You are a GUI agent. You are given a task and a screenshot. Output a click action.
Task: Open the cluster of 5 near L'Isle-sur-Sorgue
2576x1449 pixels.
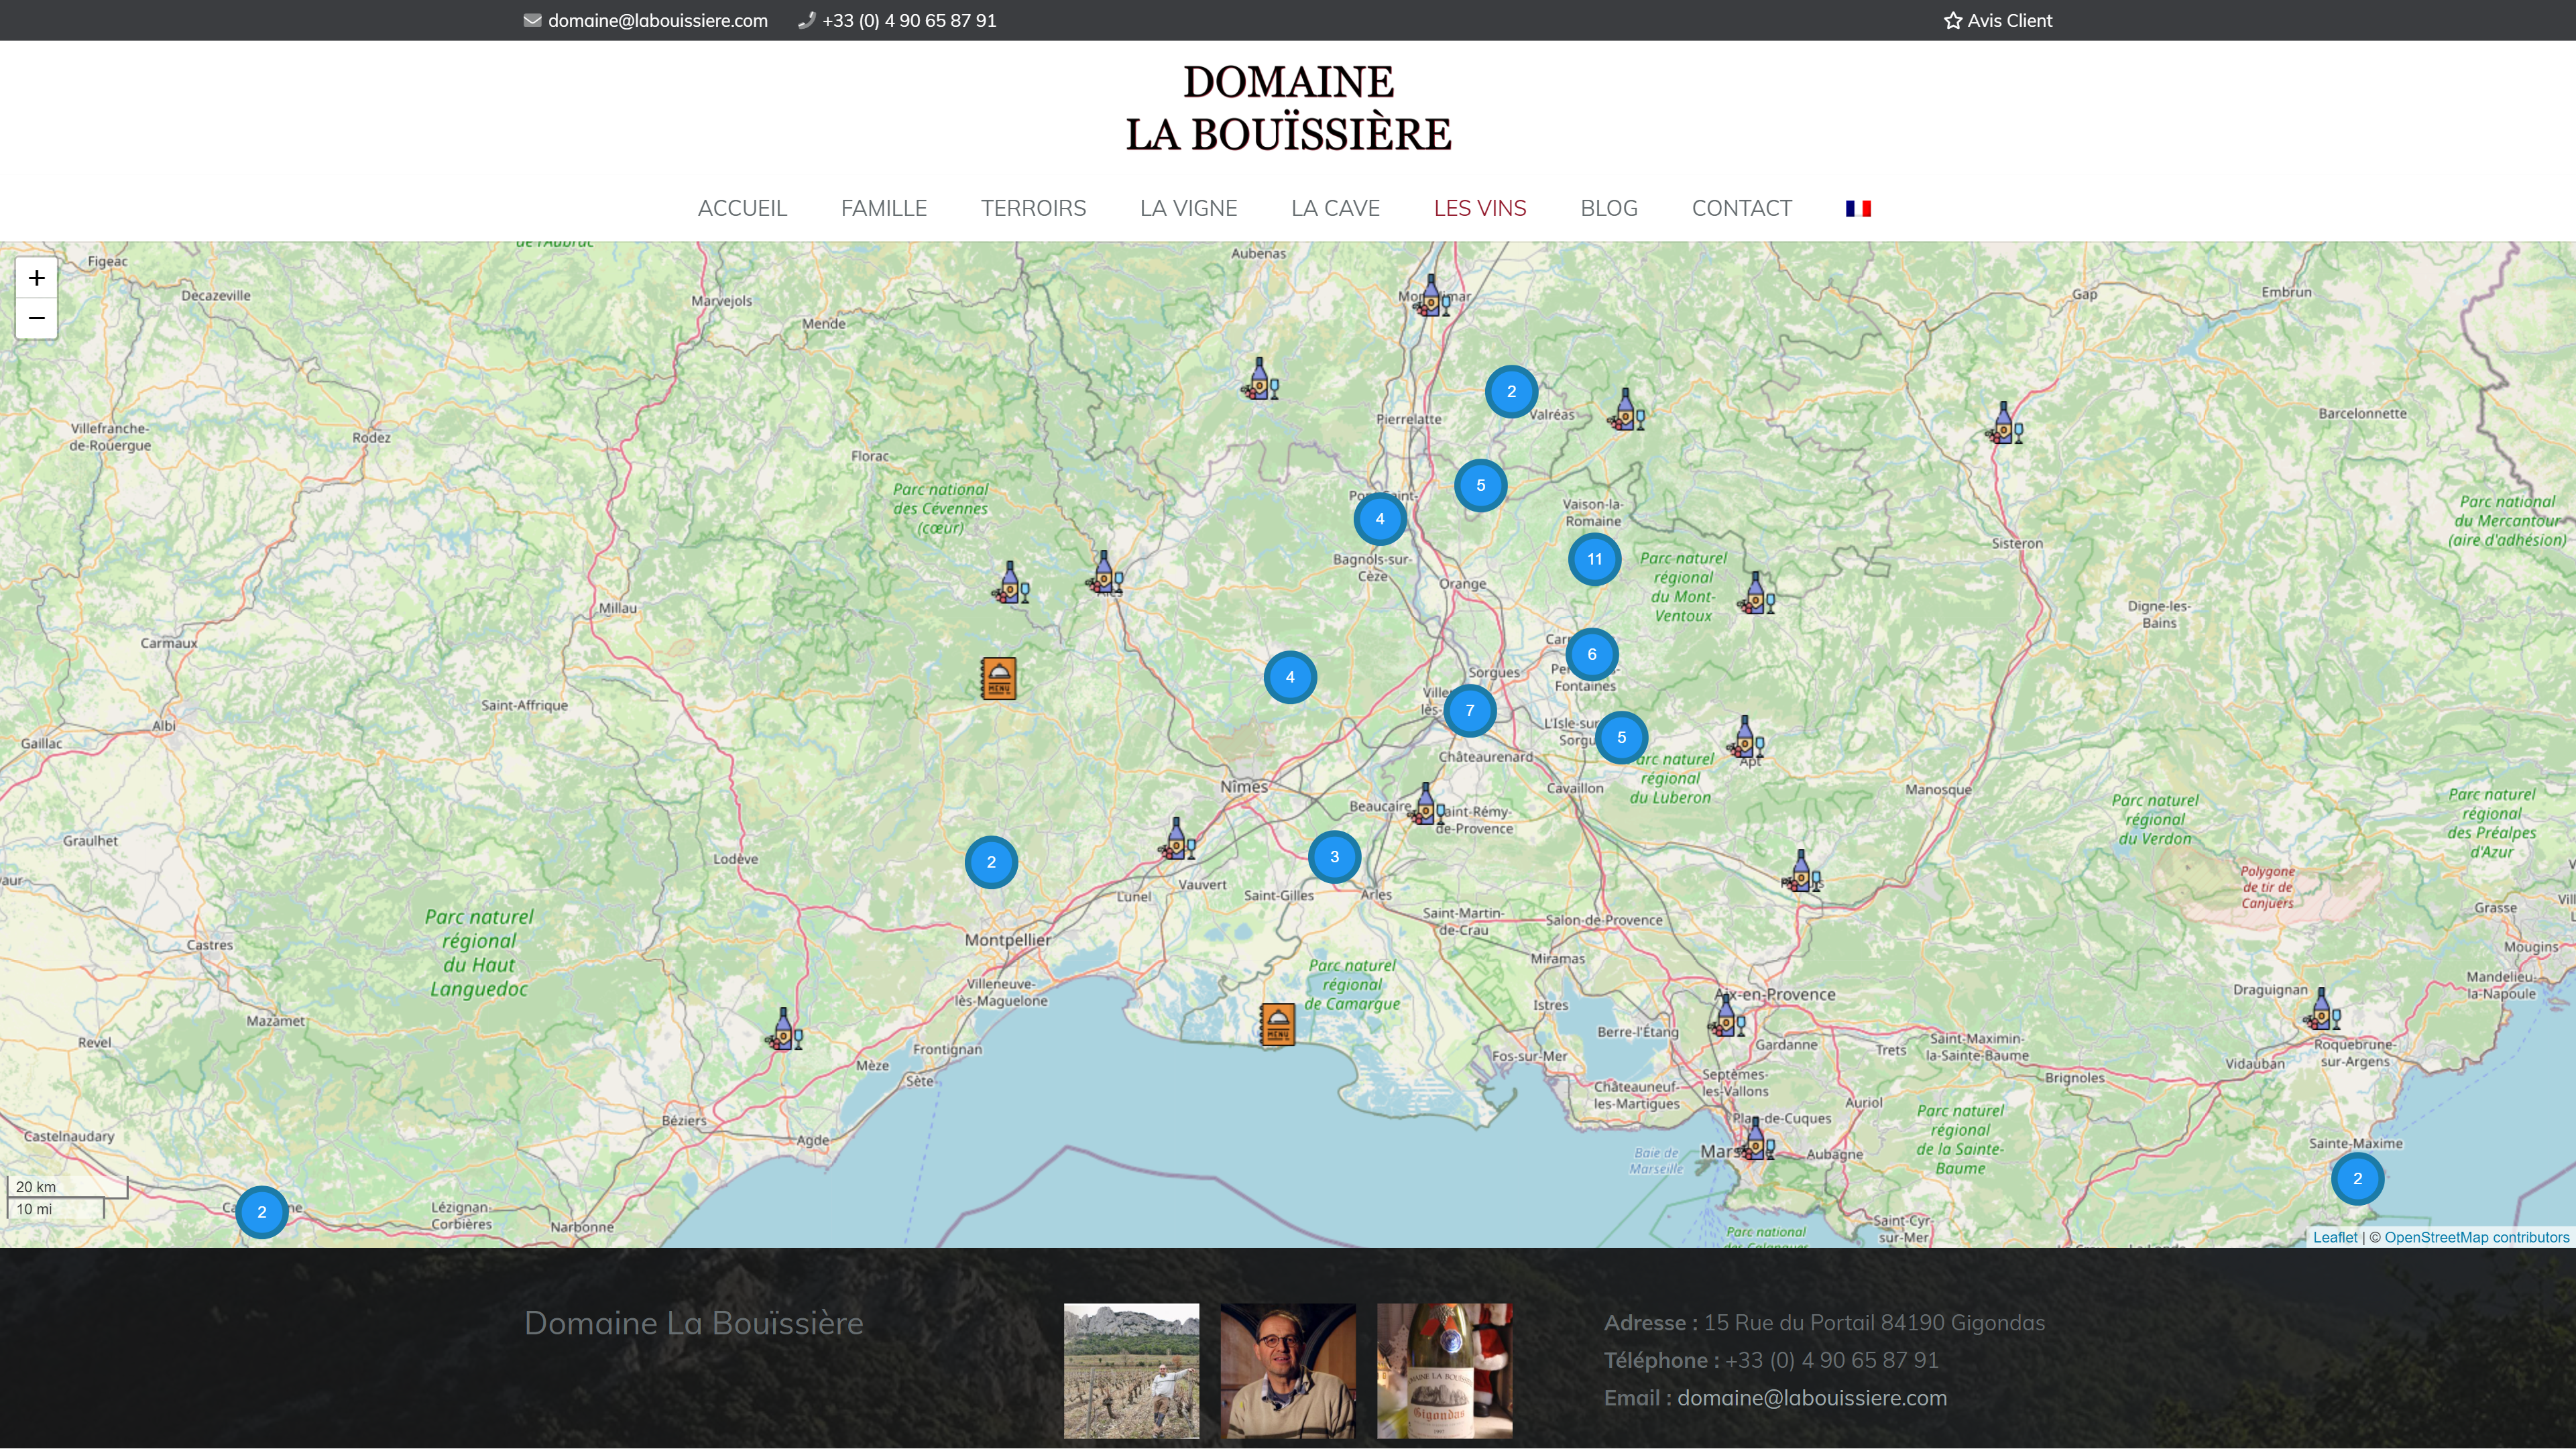[x=1622, y=737]
